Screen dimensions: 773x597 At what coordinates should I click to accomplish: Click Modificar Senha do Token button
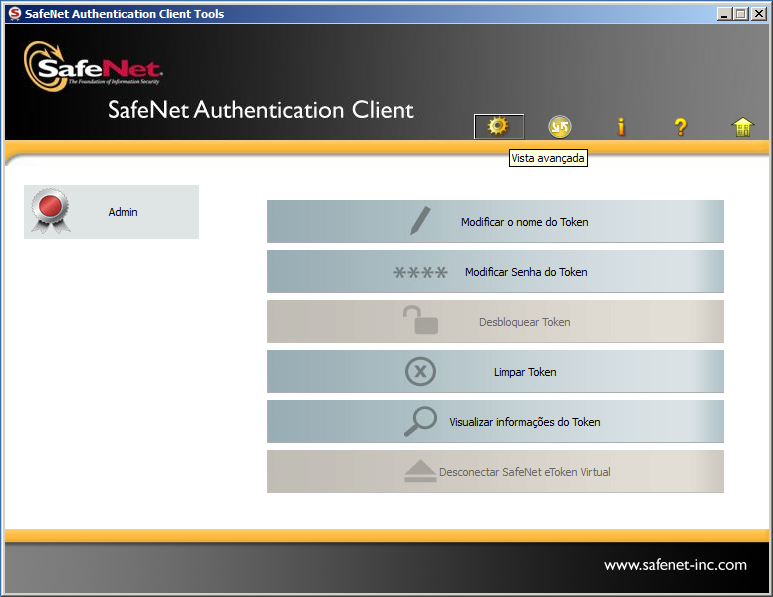tap(495, 272)
